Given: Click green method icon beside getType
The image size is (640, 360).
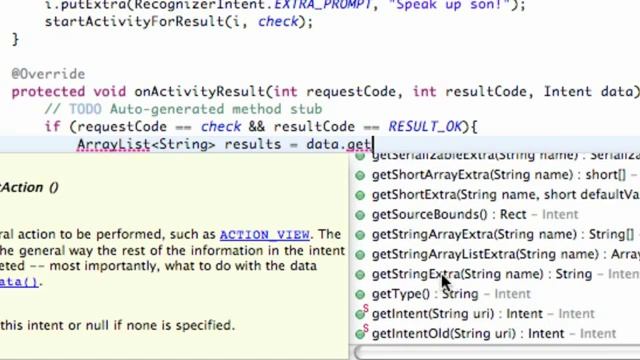Looking at the screenshot, I should click(x=360, y=294).
